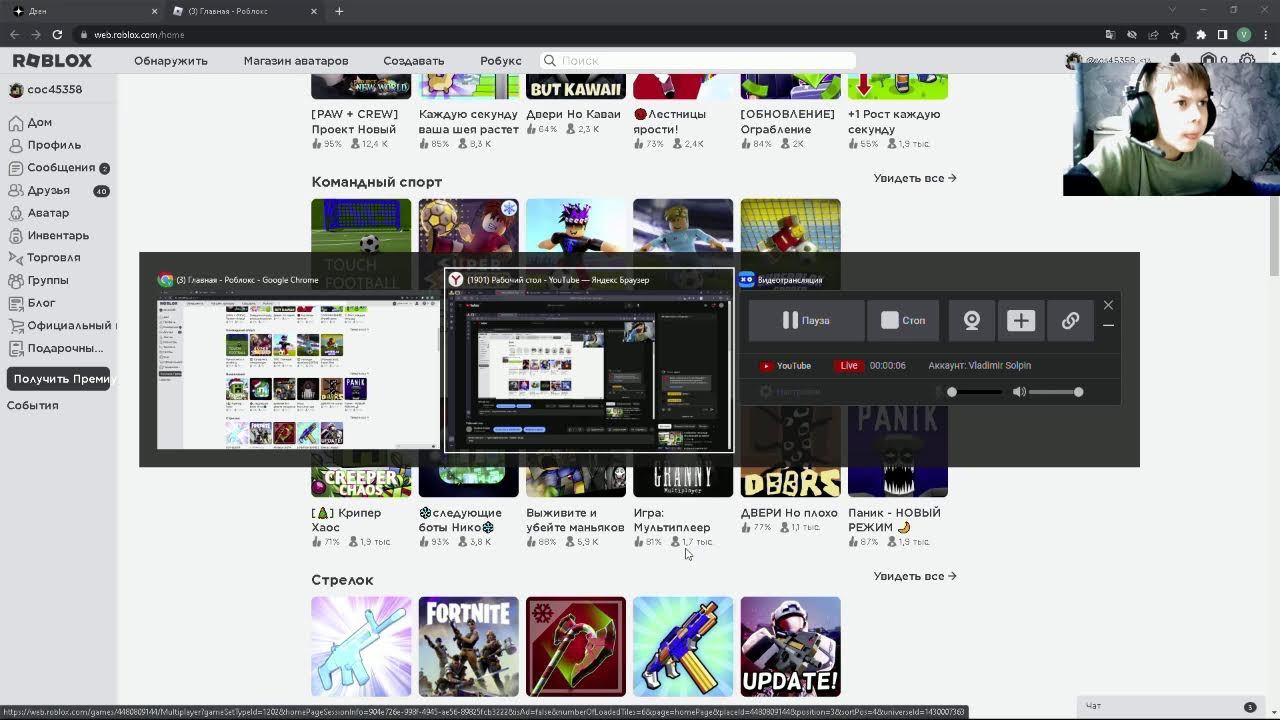Open a new Chrome tab
This screenshot has width=1280, height=720.
(x=339, y=11)
